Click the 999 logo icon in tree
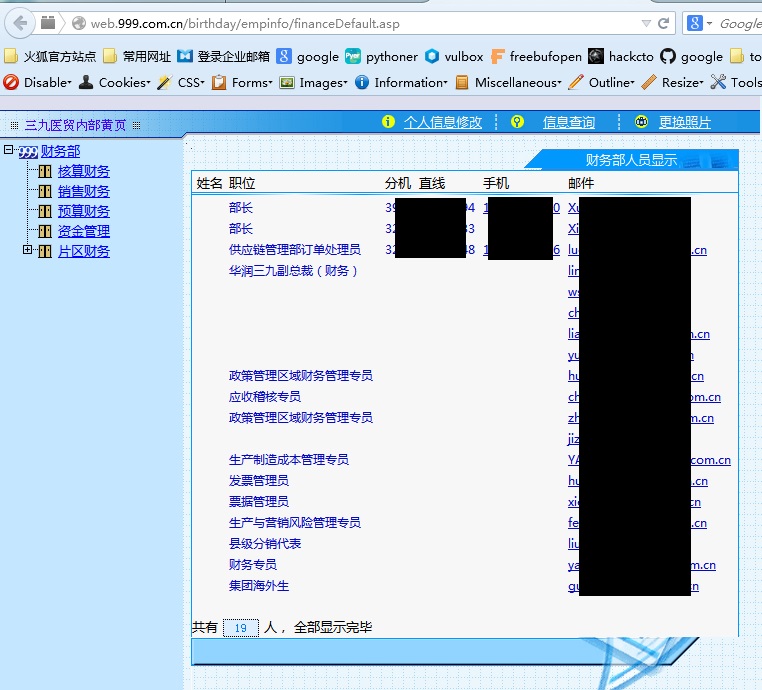This screenshot has height=690, width=762. point(28,152)
